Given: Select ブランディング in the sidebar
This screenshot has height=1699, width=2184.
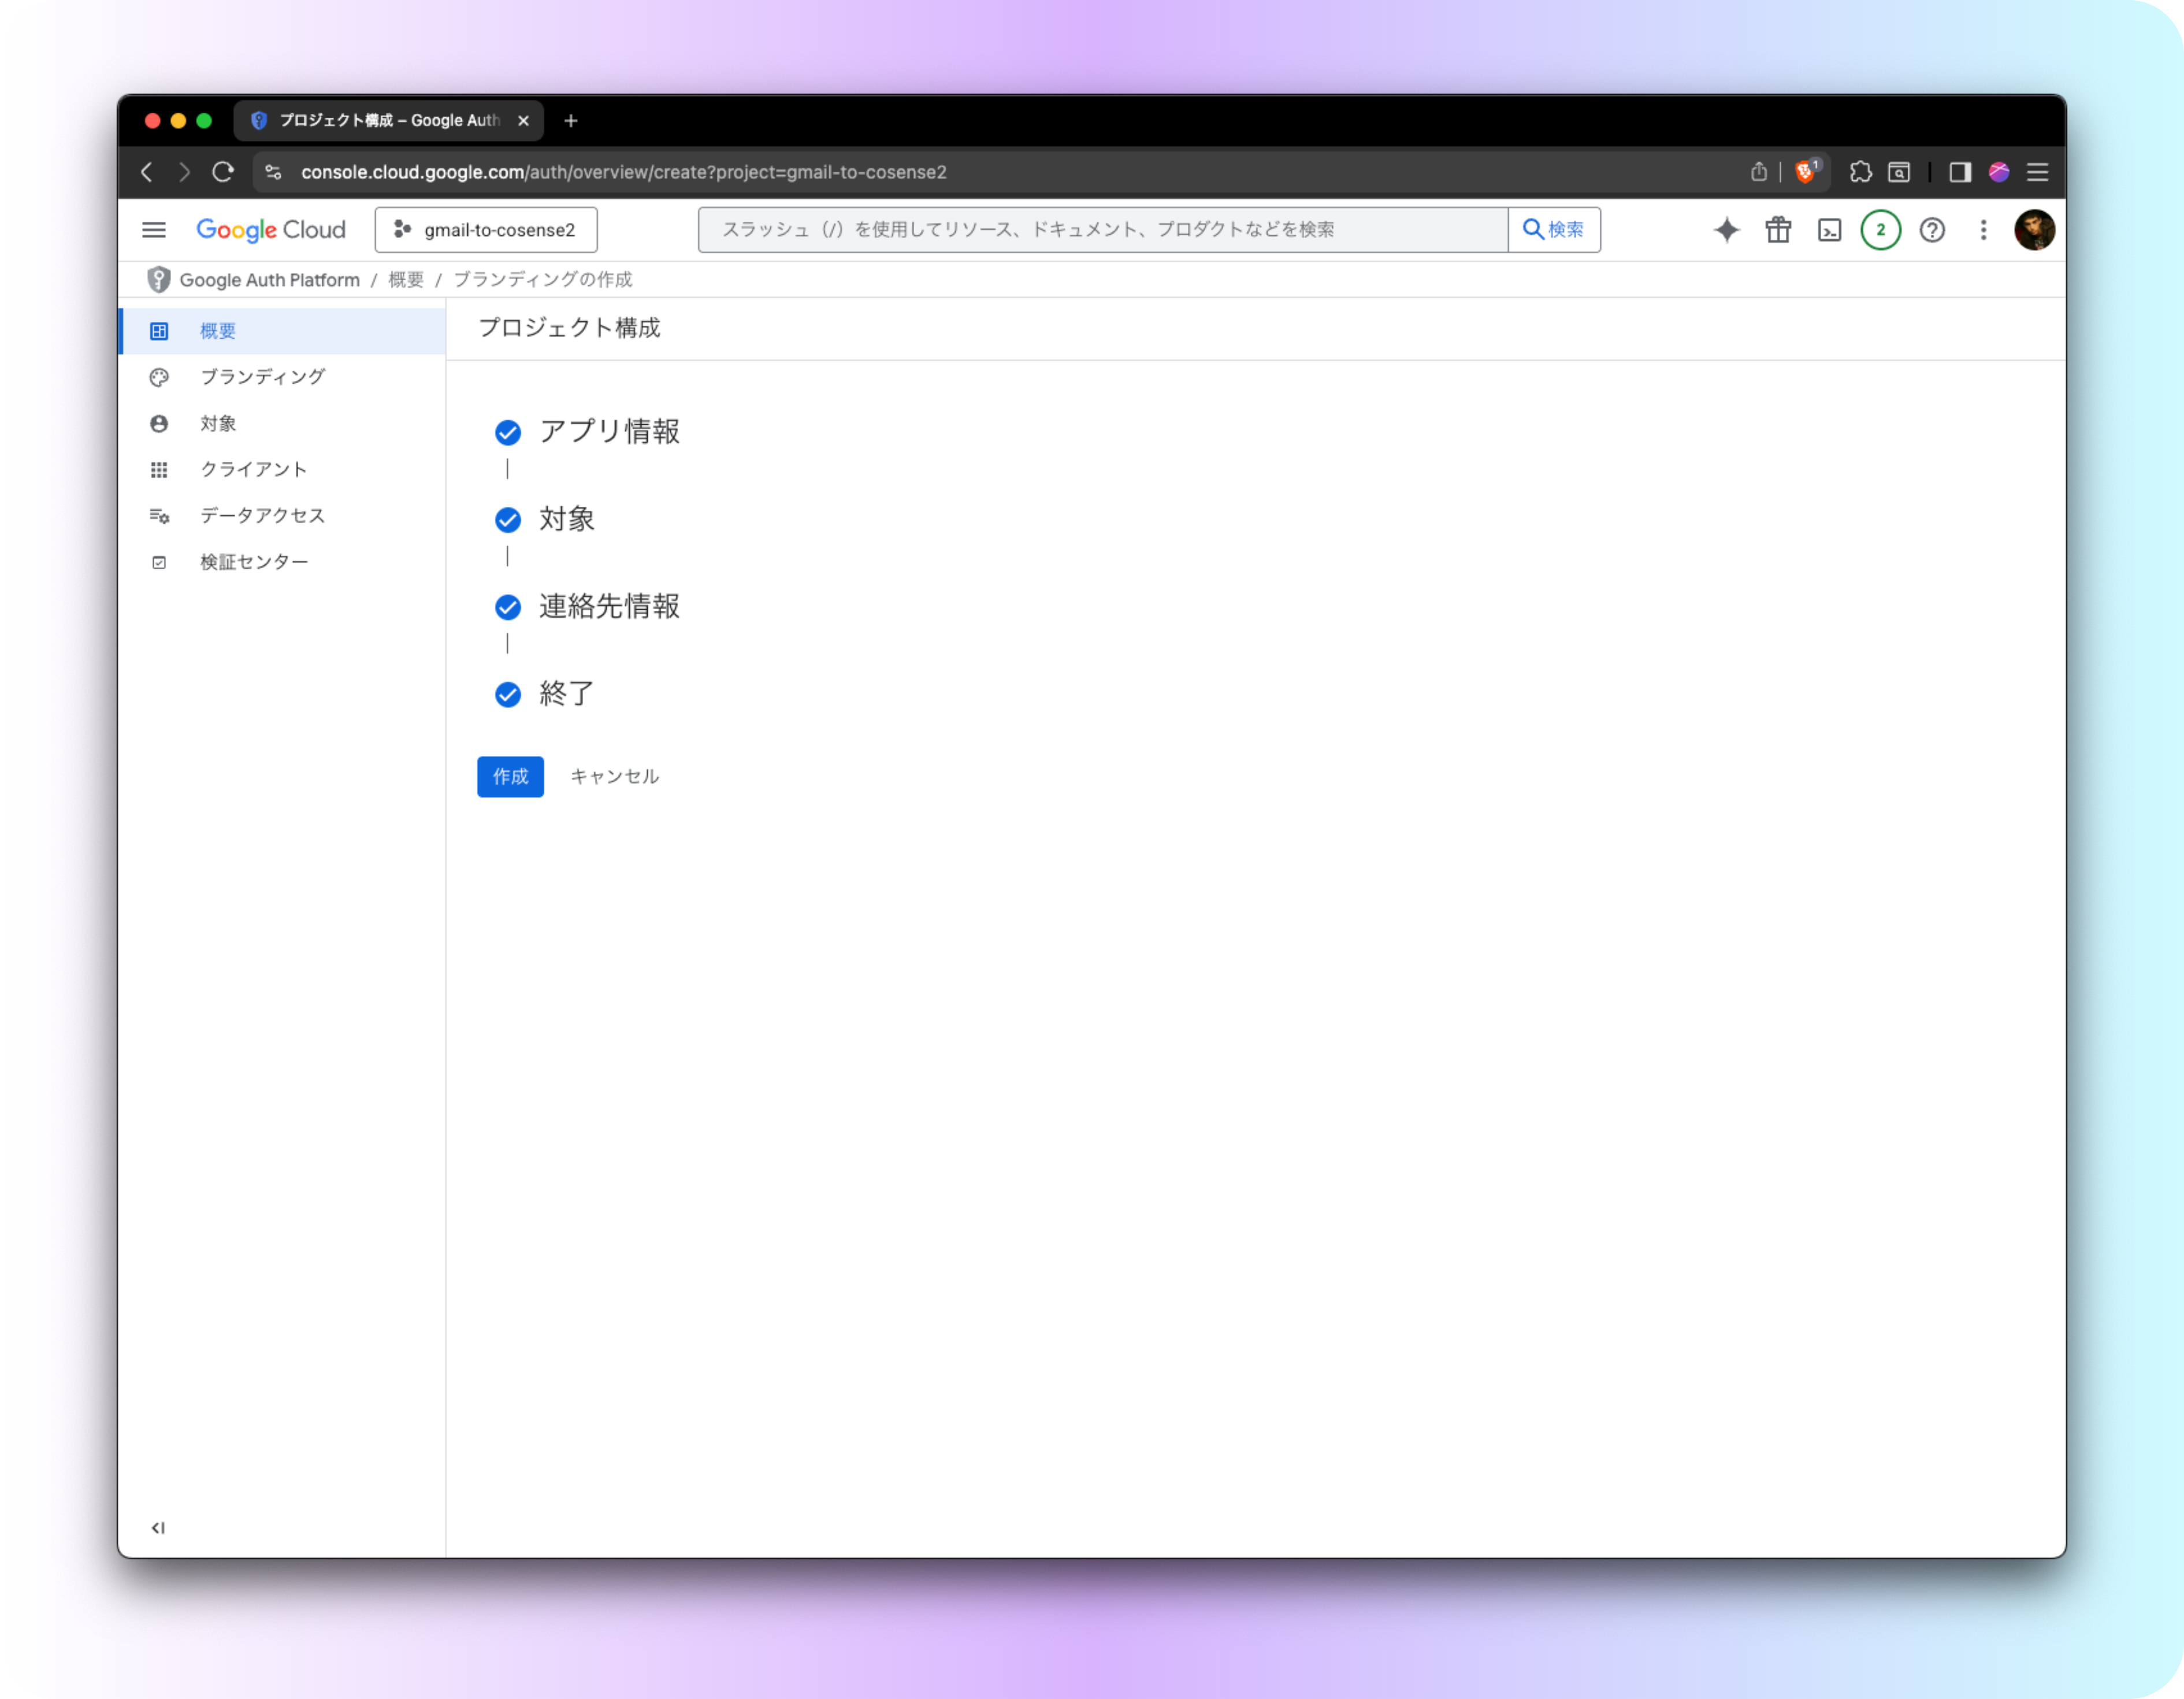Looking at the screenshot, I should [x=282, y=377].
